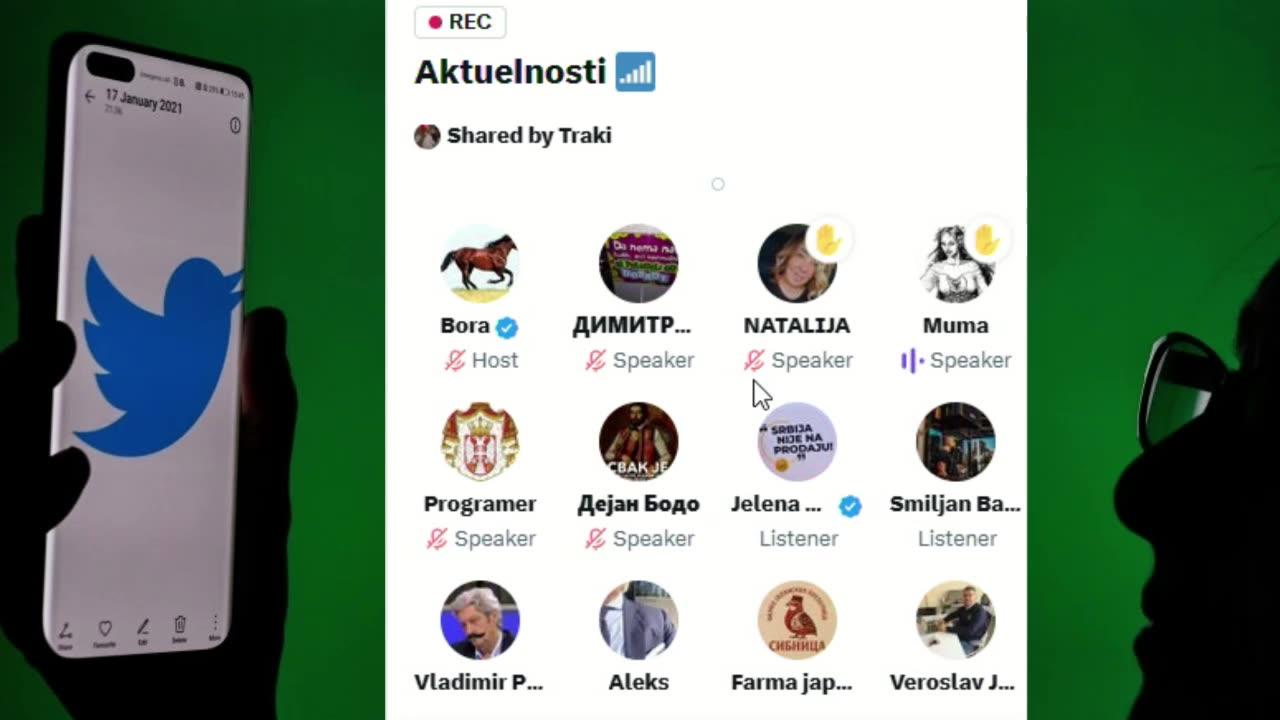Click Jelena's blue verified badge
The image size is (1280, 720).
pyautogui.click(x=850, y=506)
